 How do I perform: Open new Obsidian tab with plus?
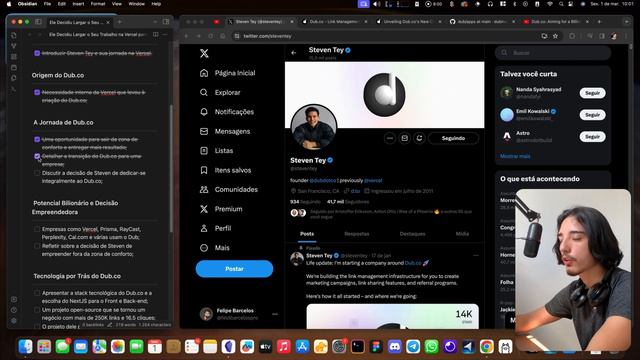click(120, 22)
